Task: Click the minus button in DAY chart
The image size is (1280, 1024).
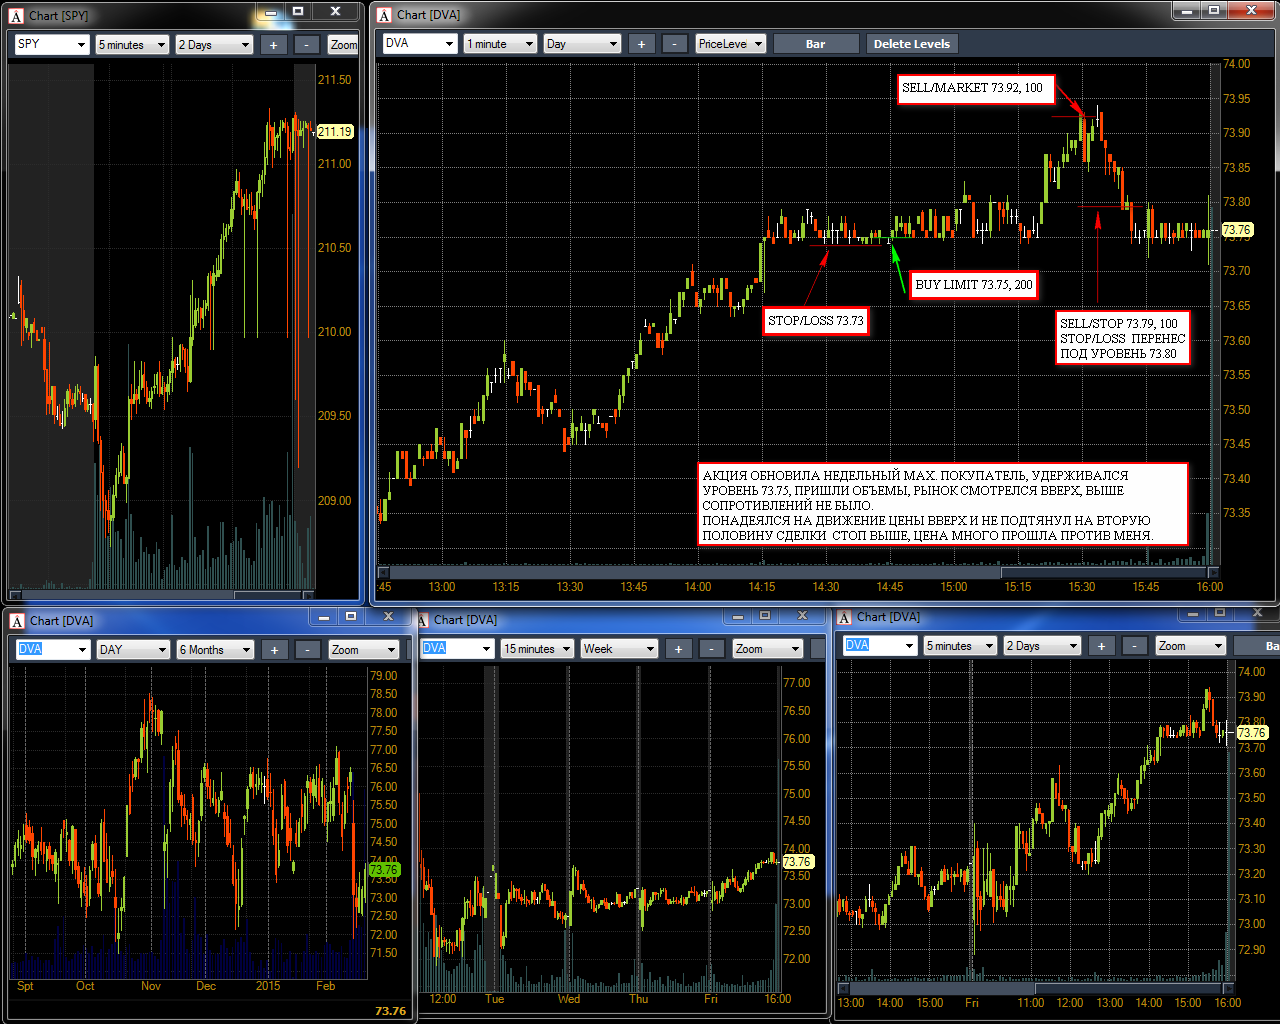Action: [307, 649]
